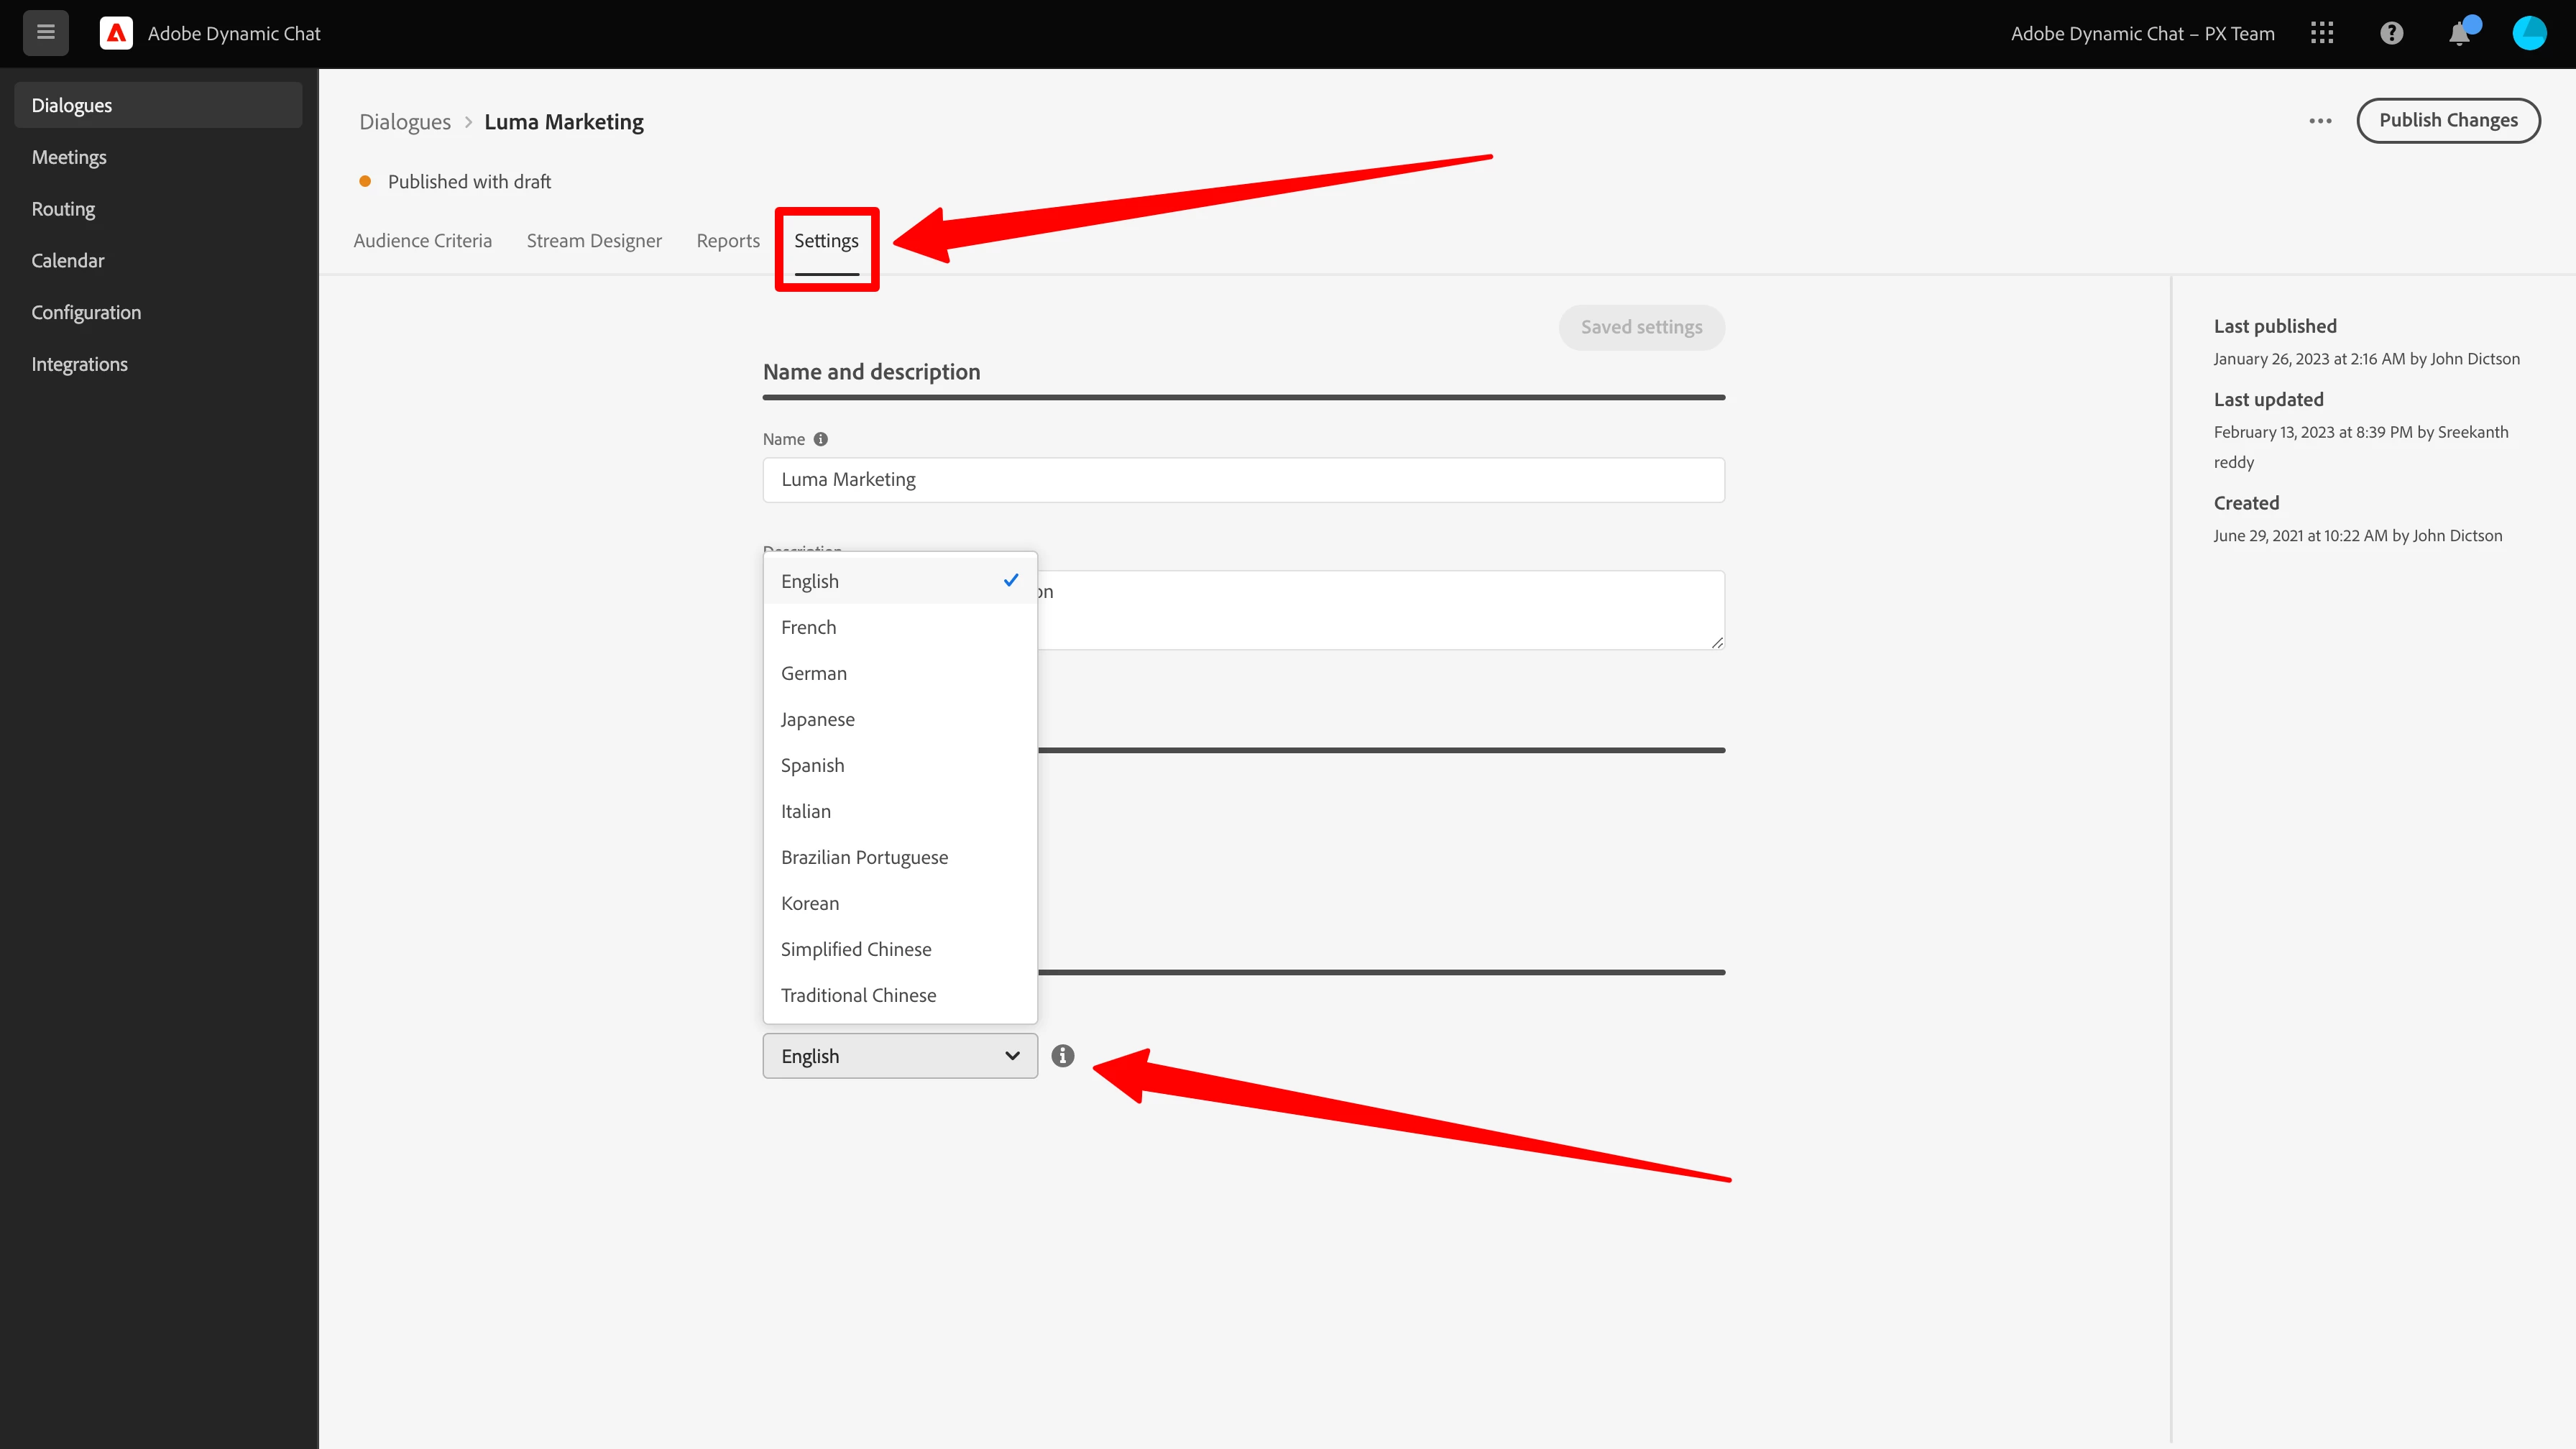Select French from the language list
The width and height of the screenshot is (2576, 1449).
click(809, 627)
